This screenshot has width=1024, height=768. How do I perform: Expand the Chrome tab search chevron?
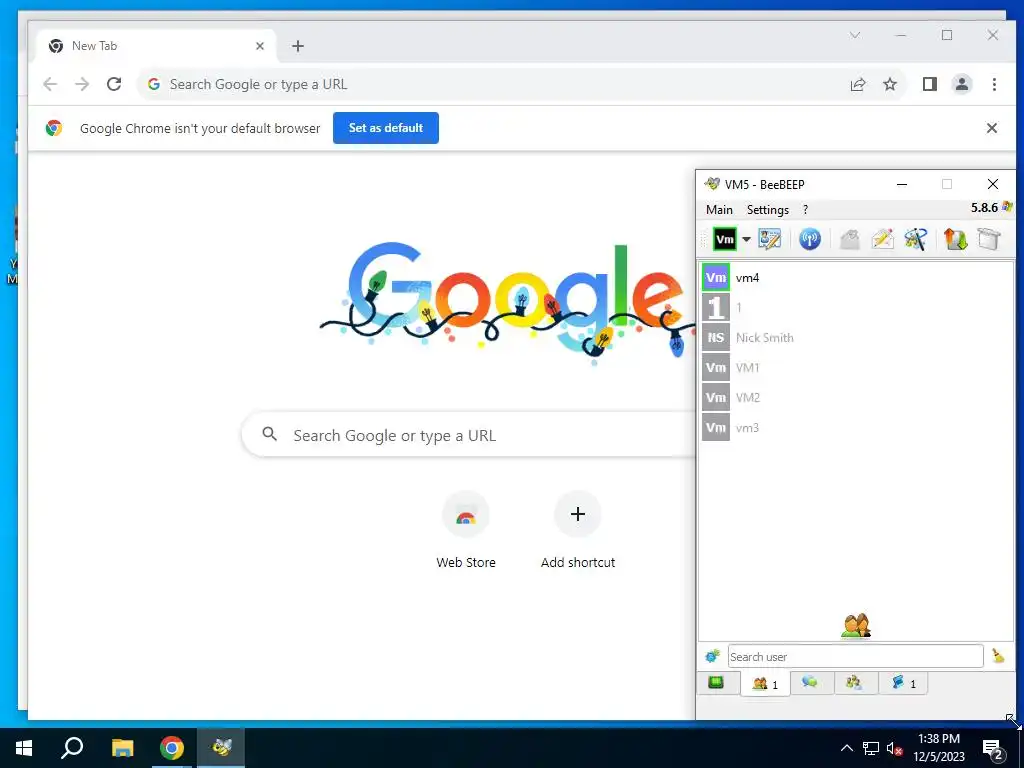point(855,35)
